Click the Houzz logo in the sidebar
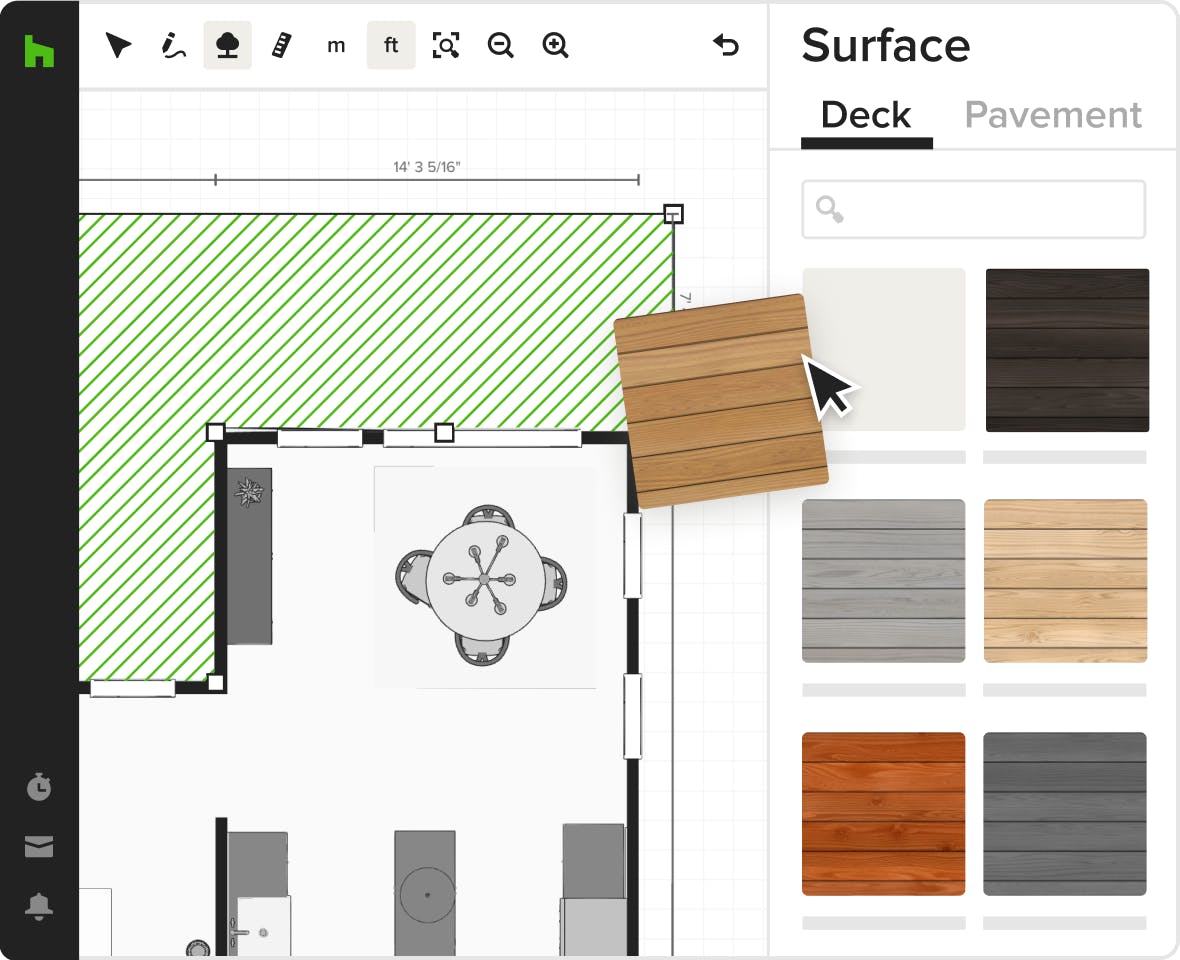This screenshot has height=960, width=1180. tap(39, 51)
